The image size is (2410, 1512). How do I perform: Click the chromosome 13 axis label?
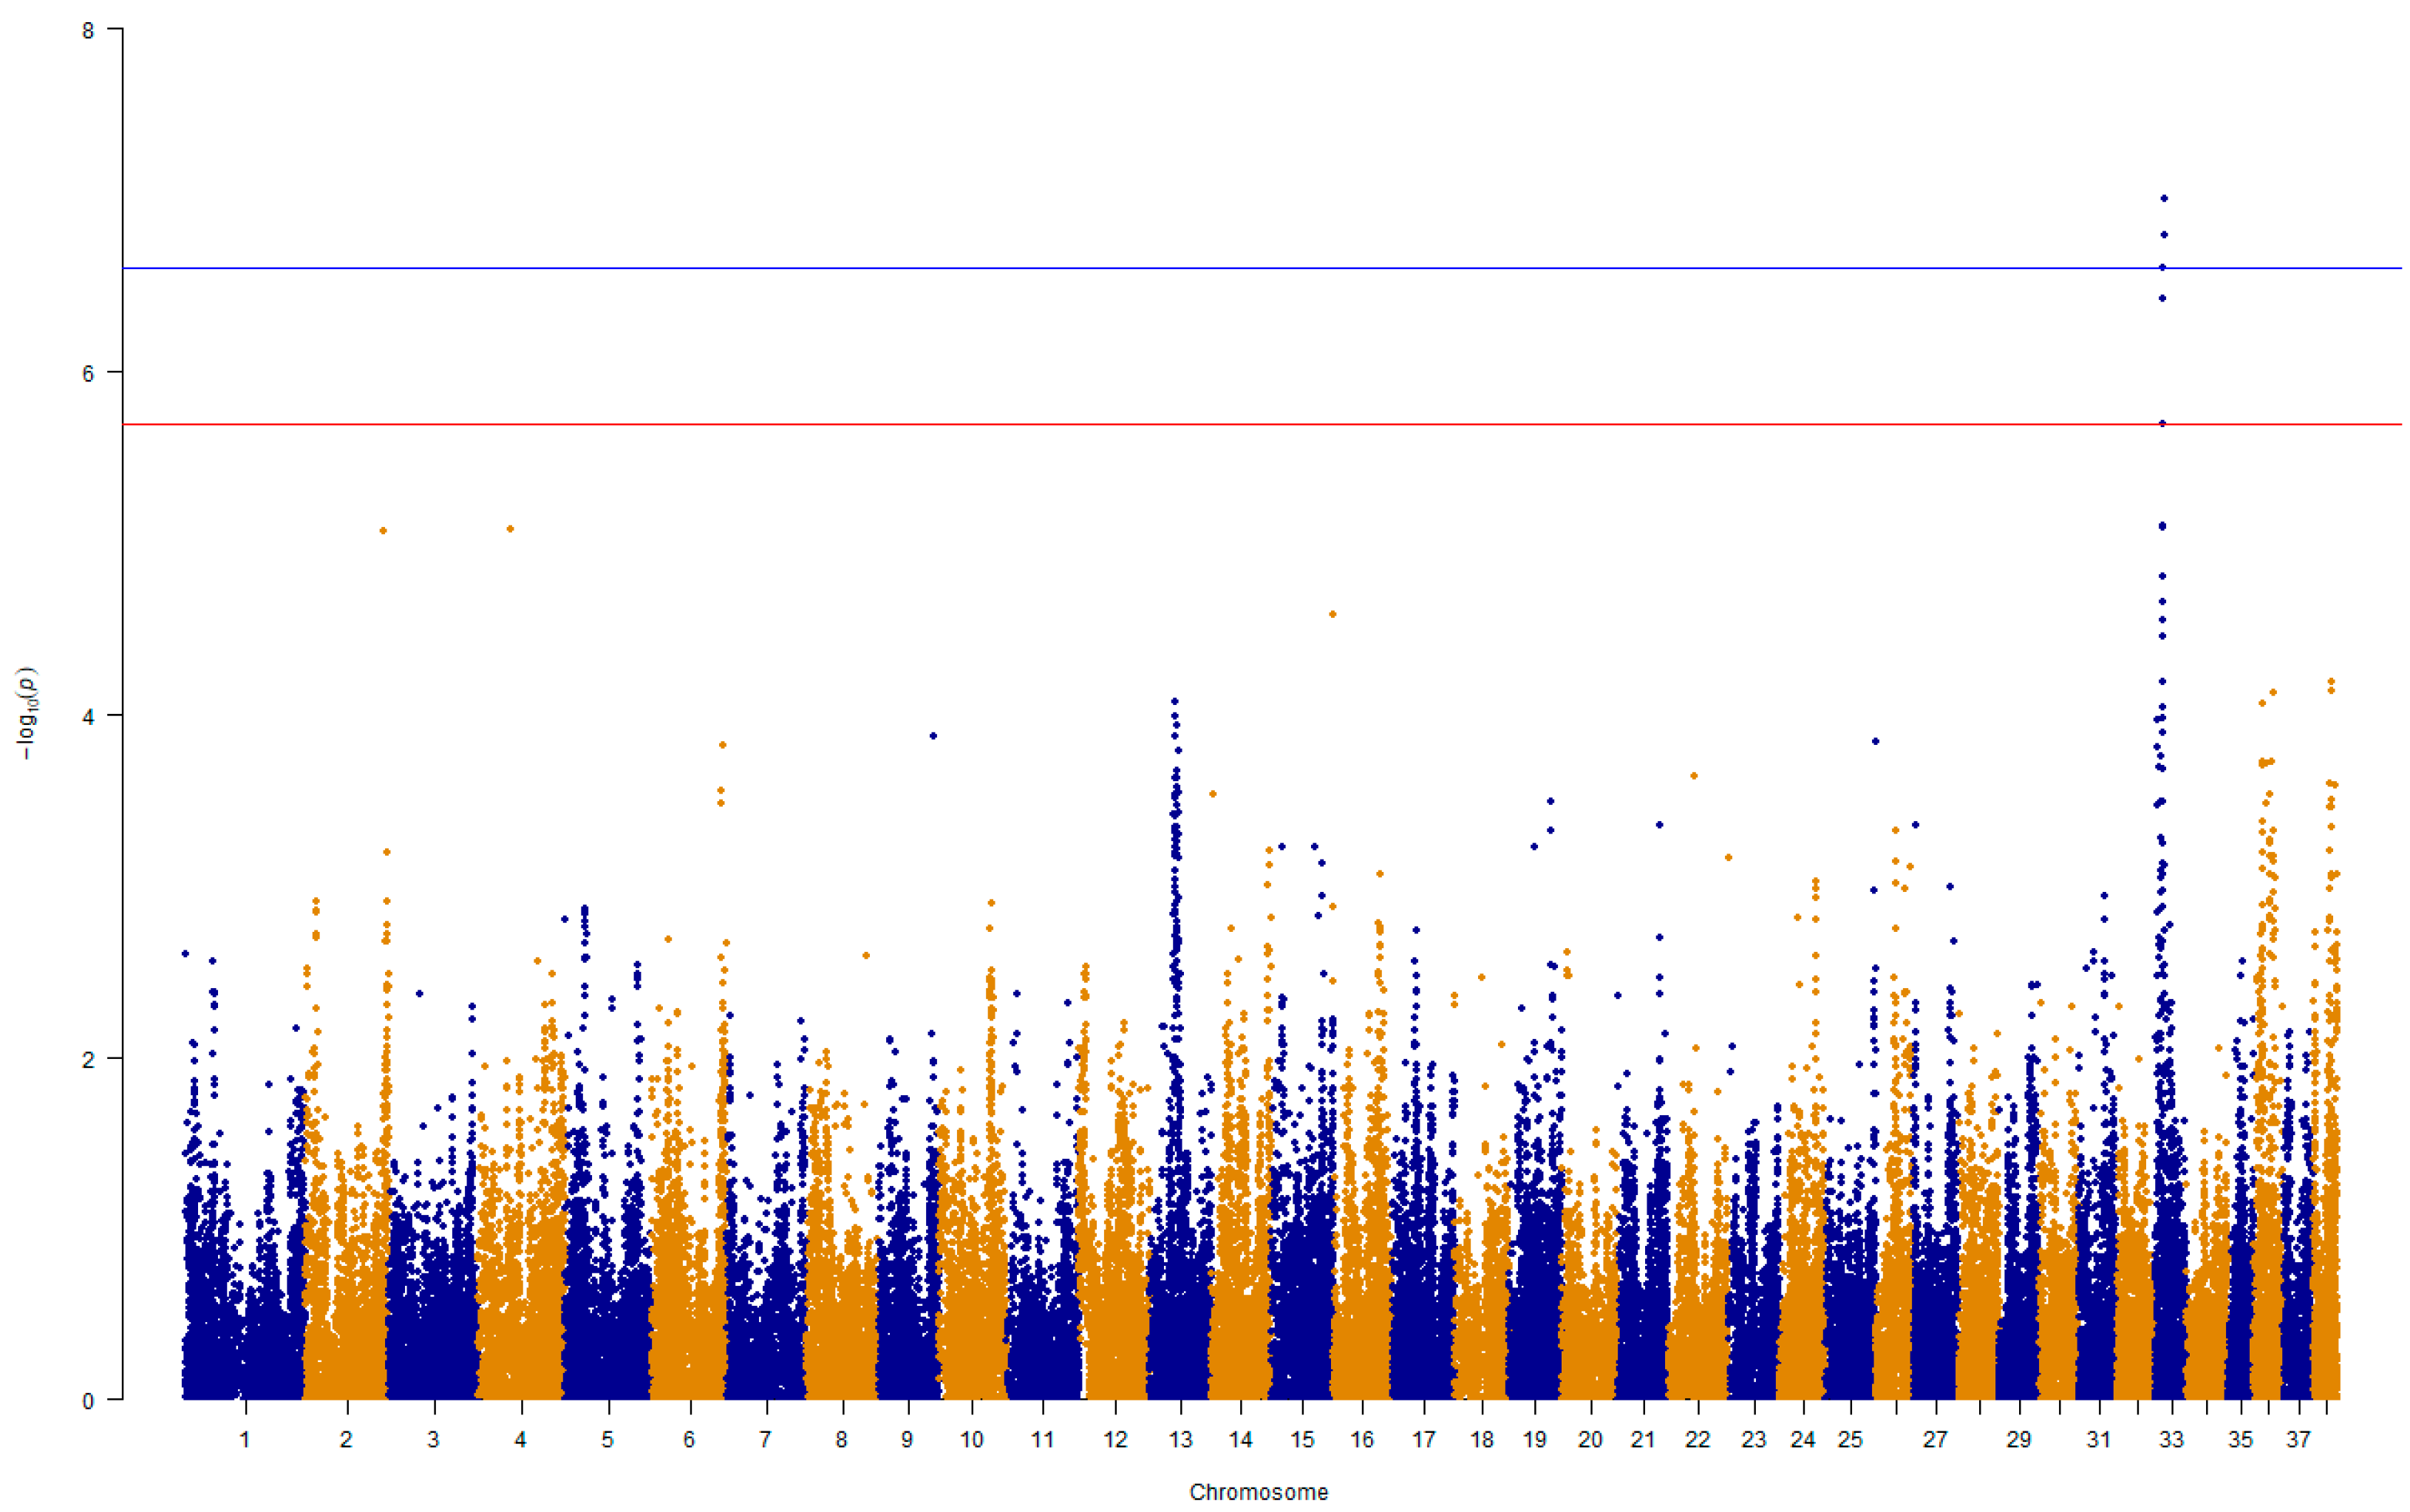point(1180,1439)
